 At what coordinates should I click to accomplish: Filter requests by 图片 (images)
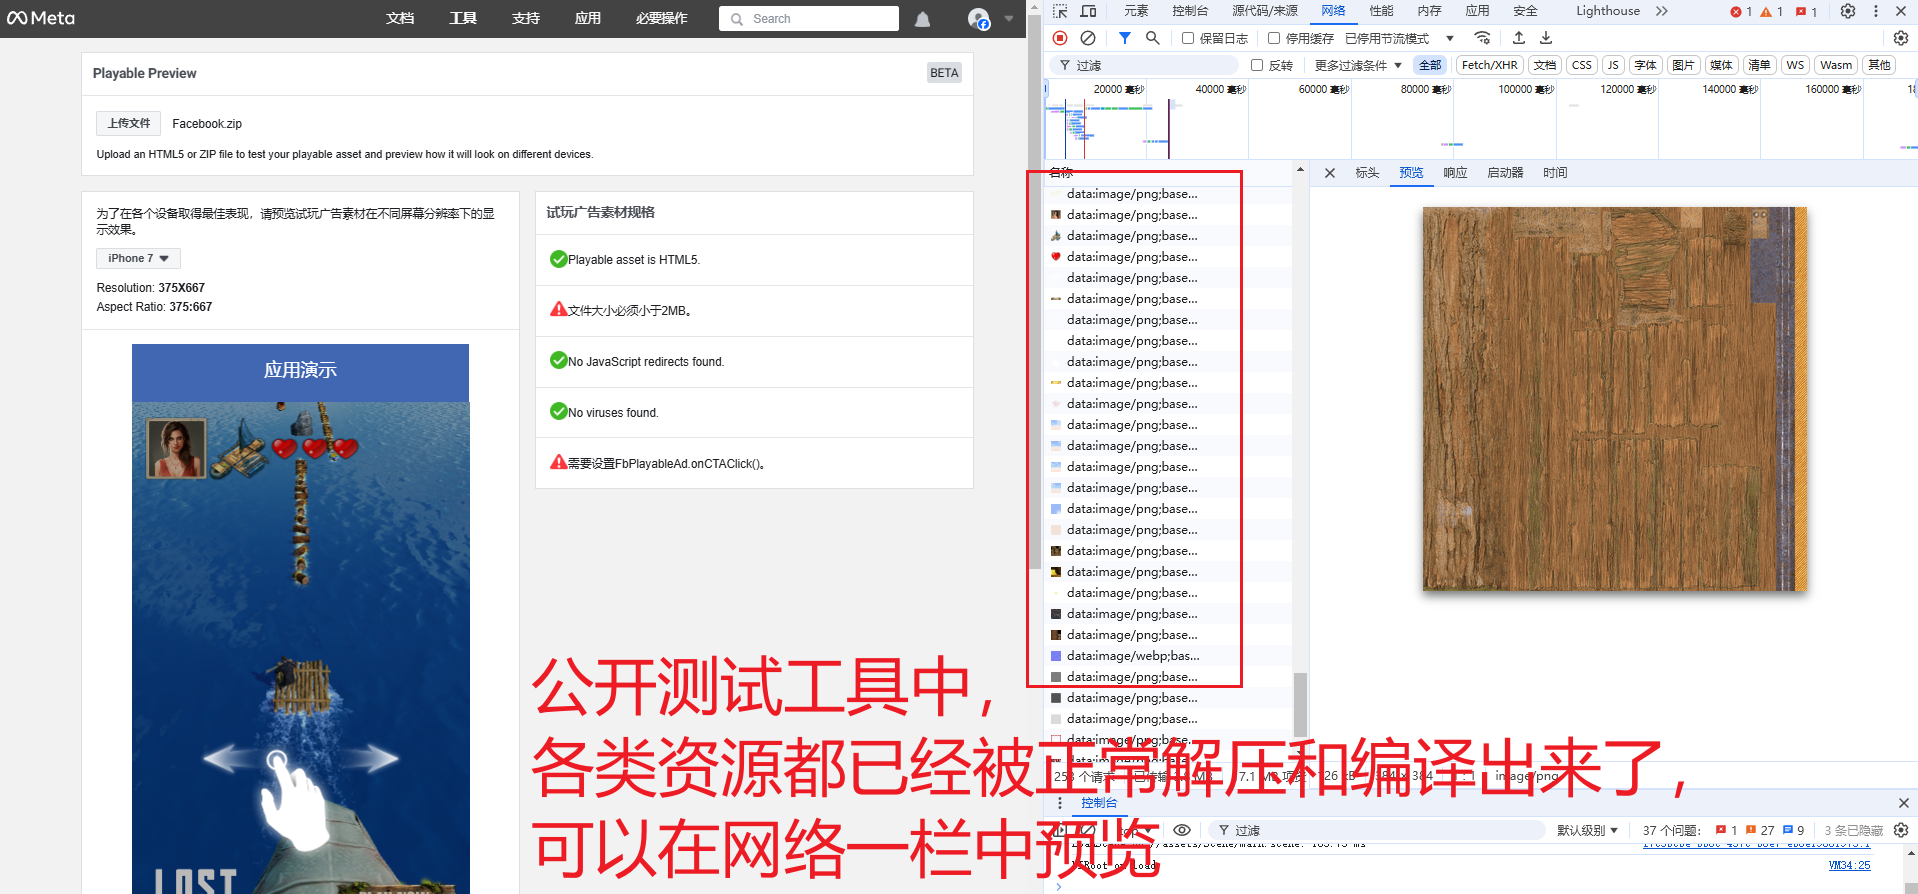[x=1683, y=65]
